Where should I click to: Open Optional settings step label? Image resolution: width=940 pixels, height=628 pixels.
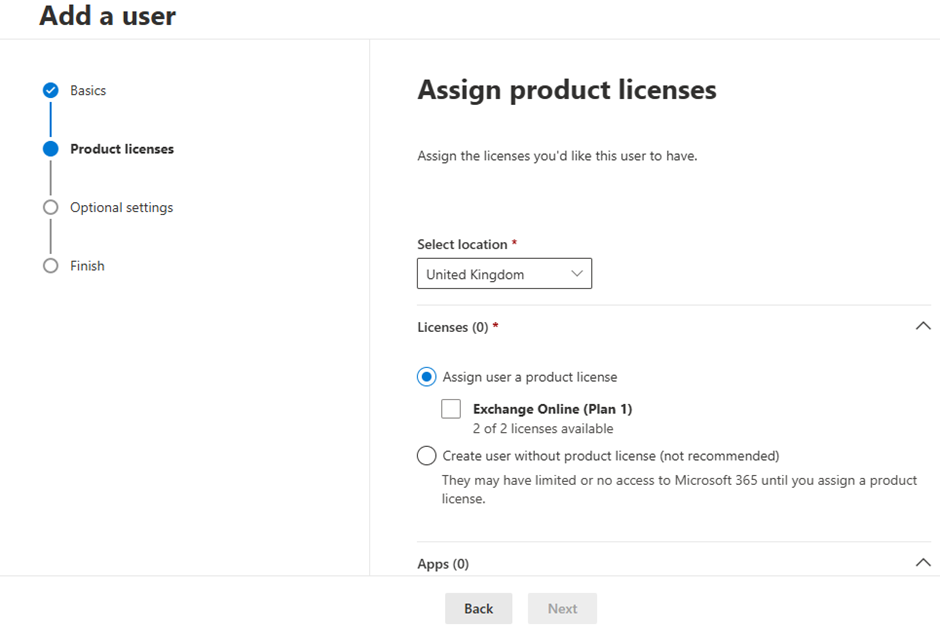pyautogui.click(x=122, y=207)
